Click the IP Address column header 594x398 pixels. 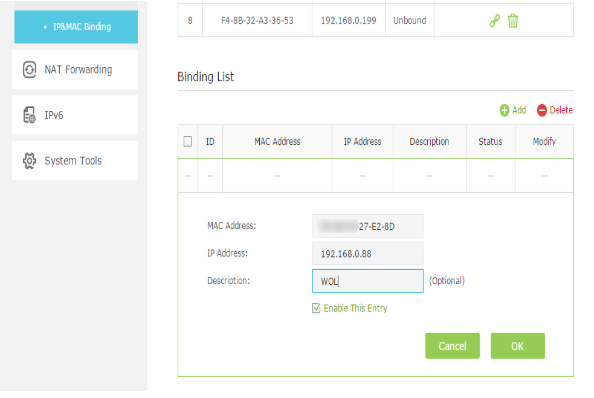pyautogui.click(x=363, y=142)
